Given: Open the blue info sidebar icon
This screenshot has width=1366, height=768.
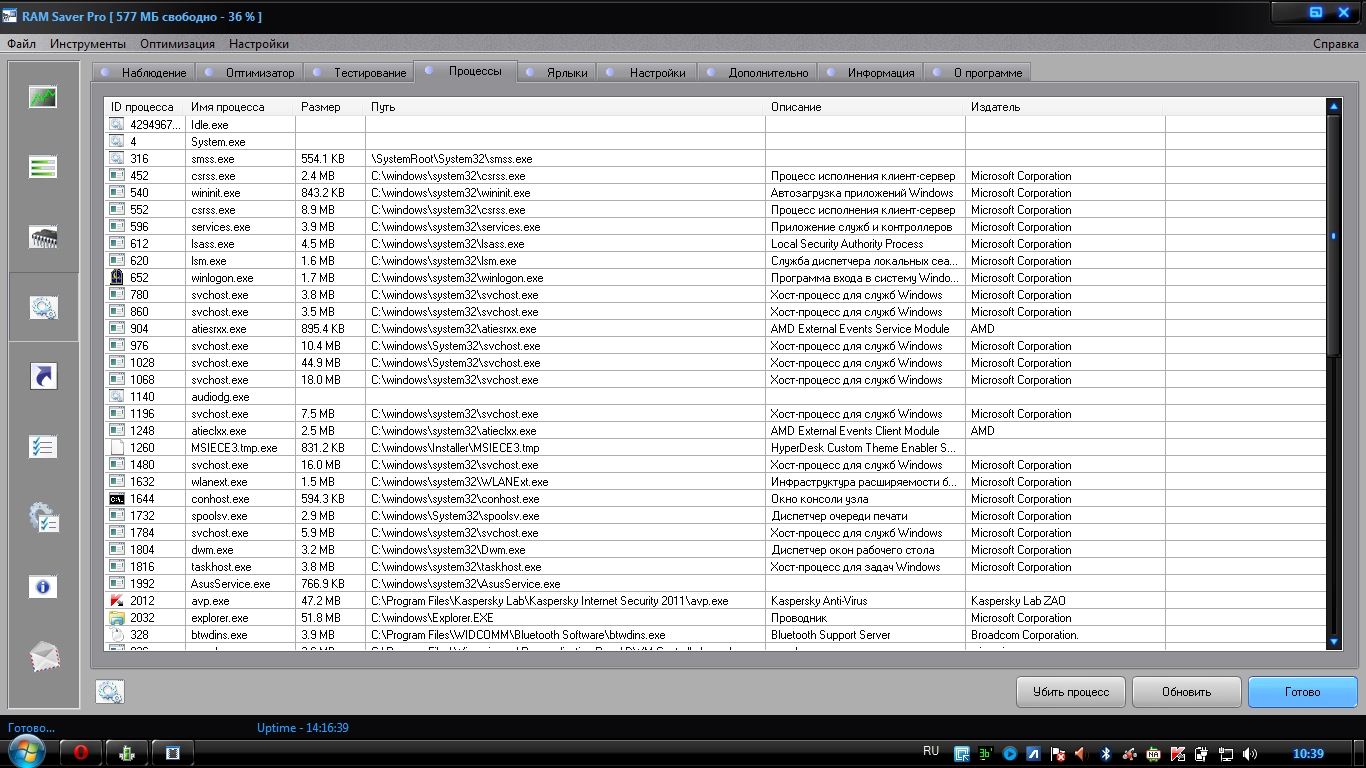Looking at the screenshot, I should click(43, 587).
